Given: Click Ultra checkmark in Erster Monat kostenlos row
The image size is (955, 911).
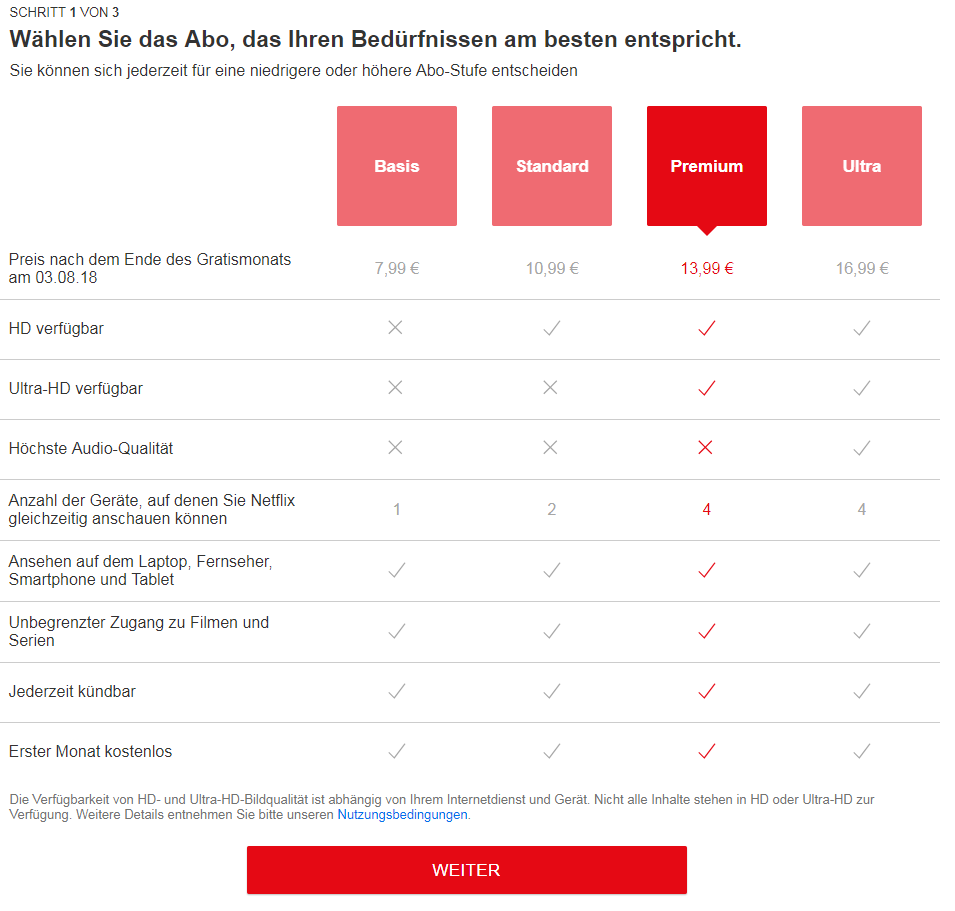Looking at the screenshot, I should coord(862,751).
